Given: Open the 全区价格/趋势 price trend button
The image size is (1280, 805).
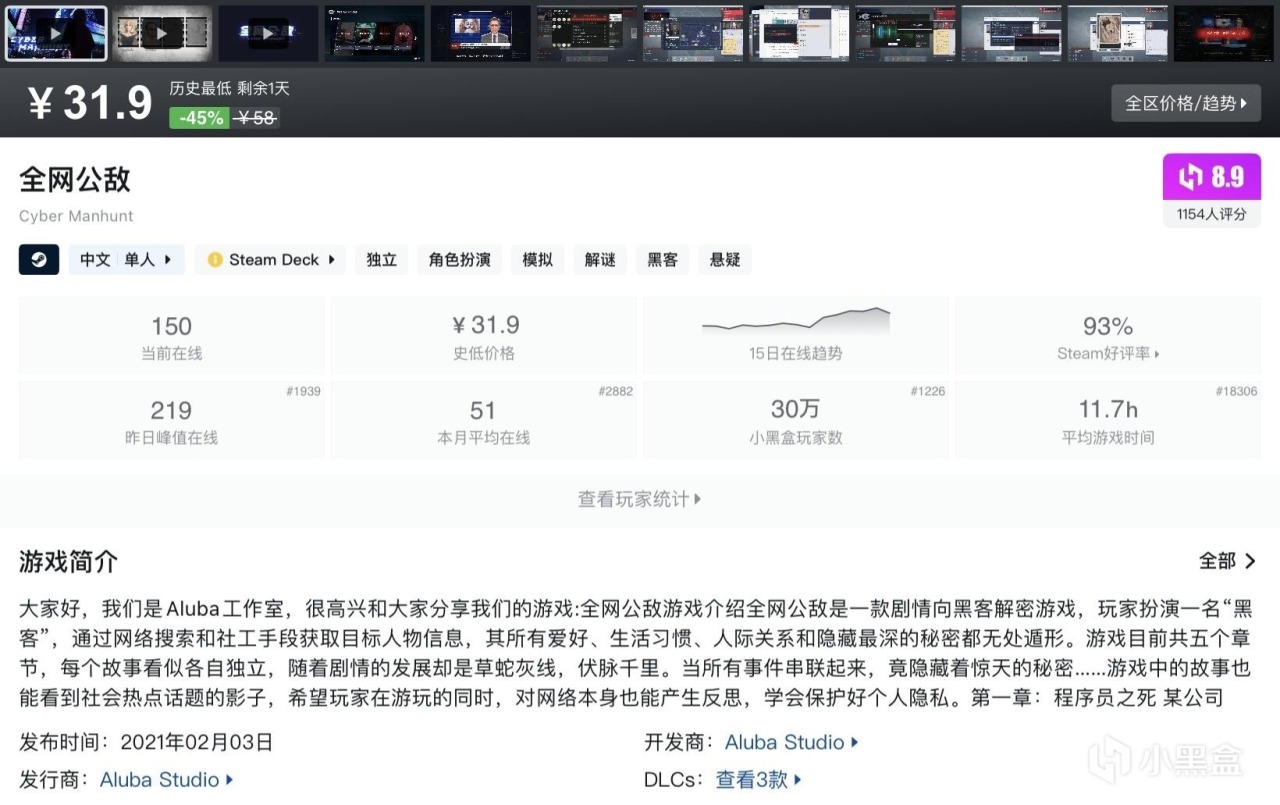Looking at the screenshot, I should (x=1186, y=103).
